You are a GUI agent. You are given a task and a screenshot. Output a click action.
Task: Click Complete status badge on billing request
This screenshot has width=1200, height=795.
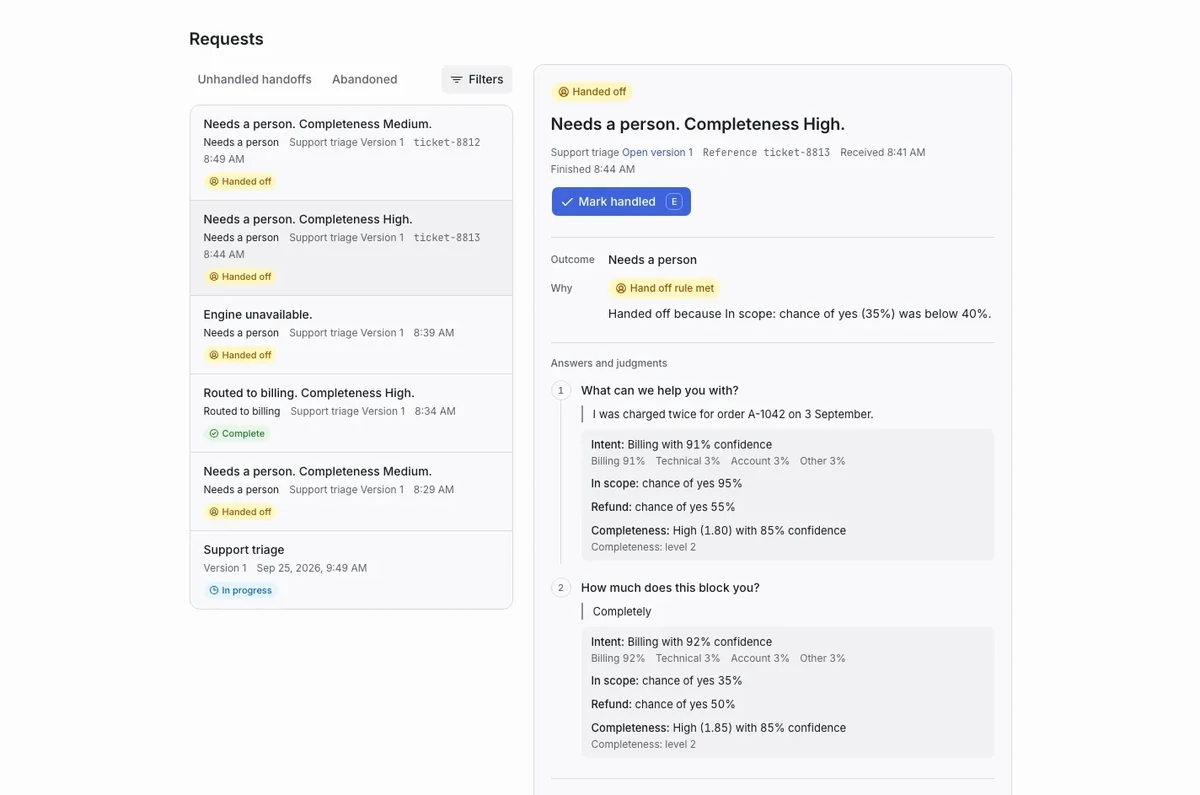click(x=237, y=434)
